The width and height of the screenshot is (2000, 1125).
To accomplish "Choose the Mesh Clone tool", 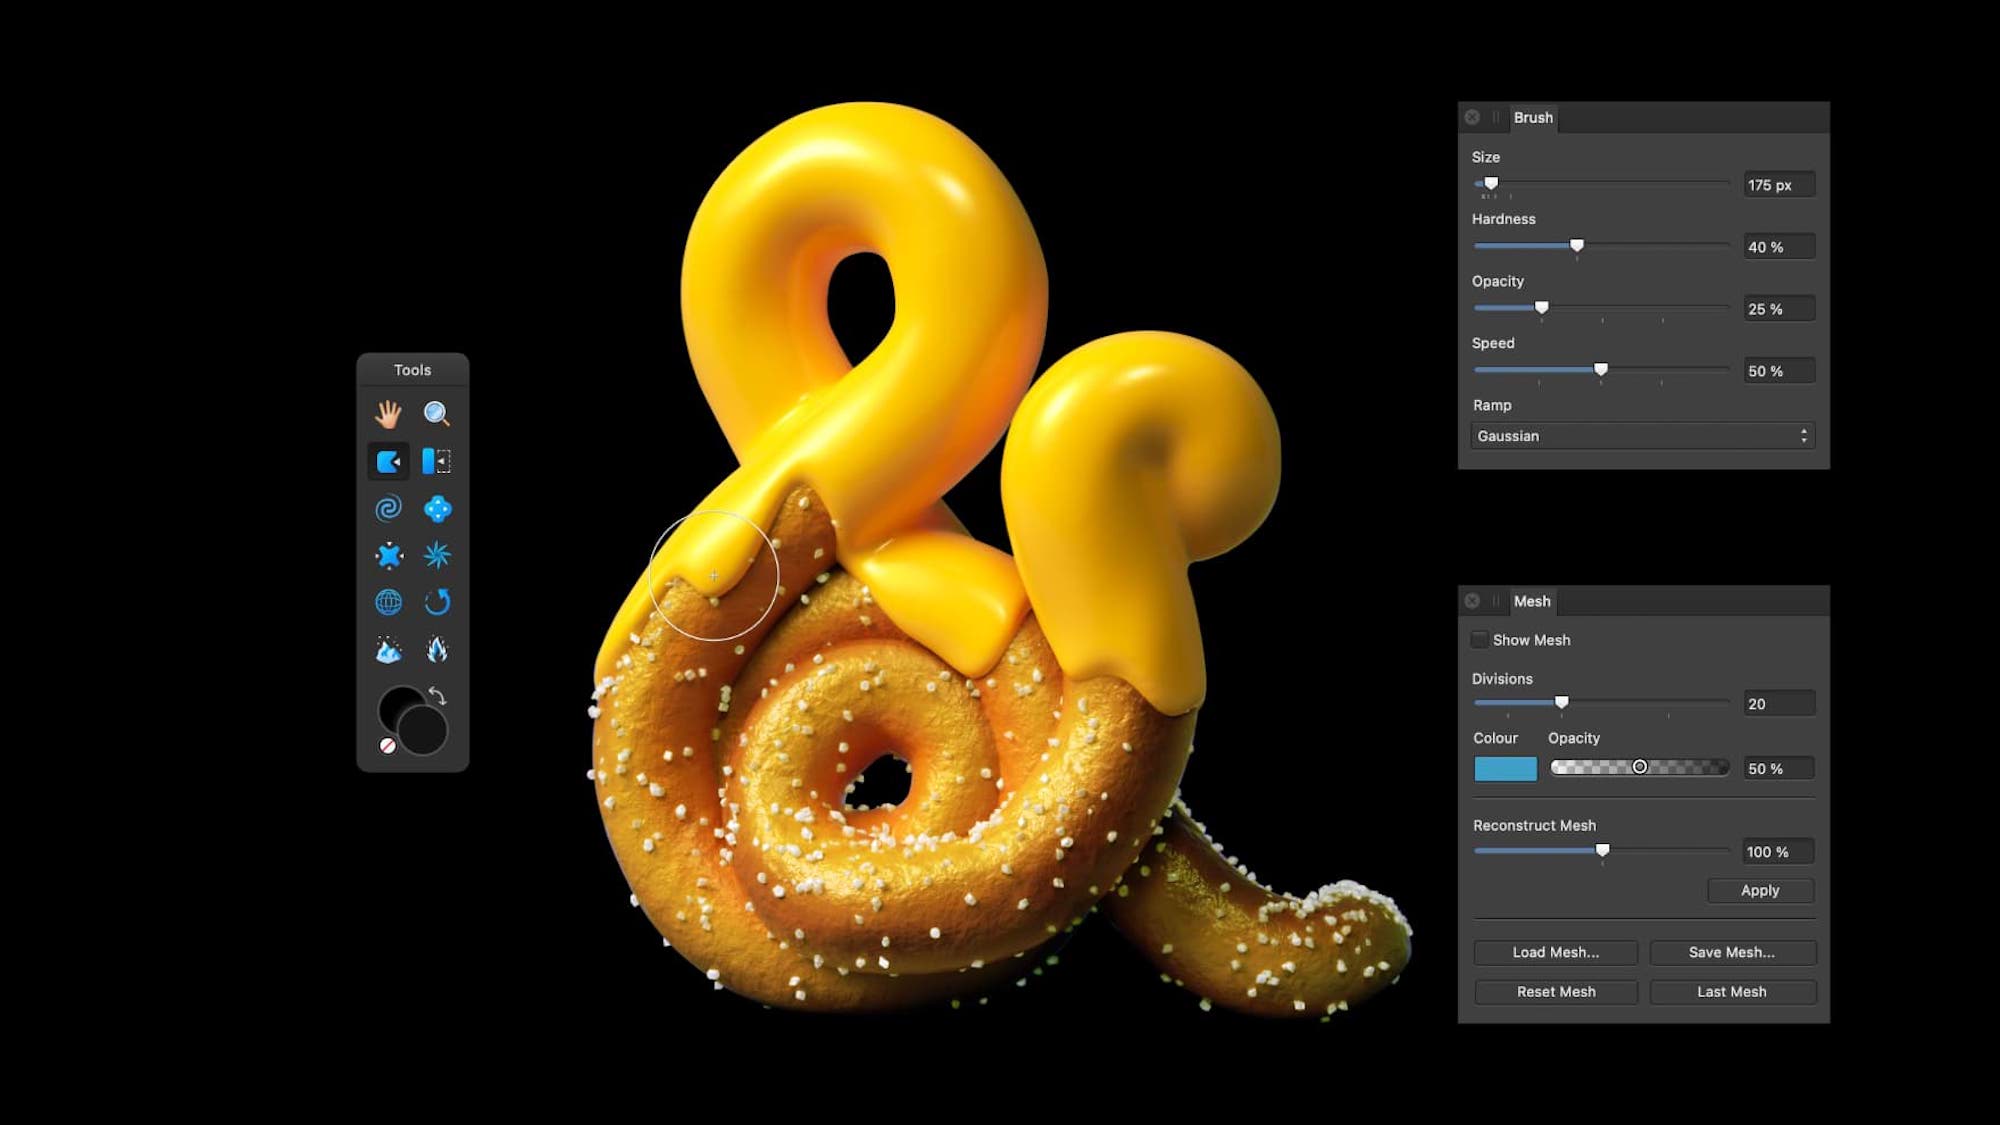I will (388, 601).
